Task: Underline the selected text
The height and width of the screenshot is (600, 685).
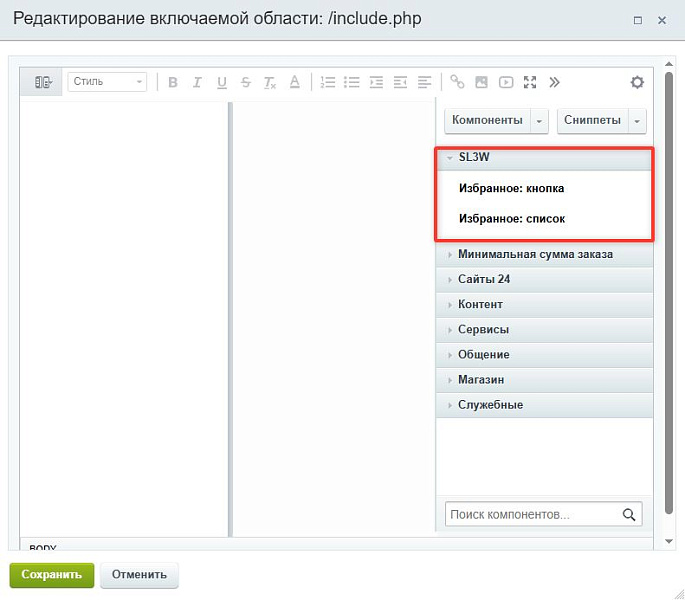Action: point(222,82)
